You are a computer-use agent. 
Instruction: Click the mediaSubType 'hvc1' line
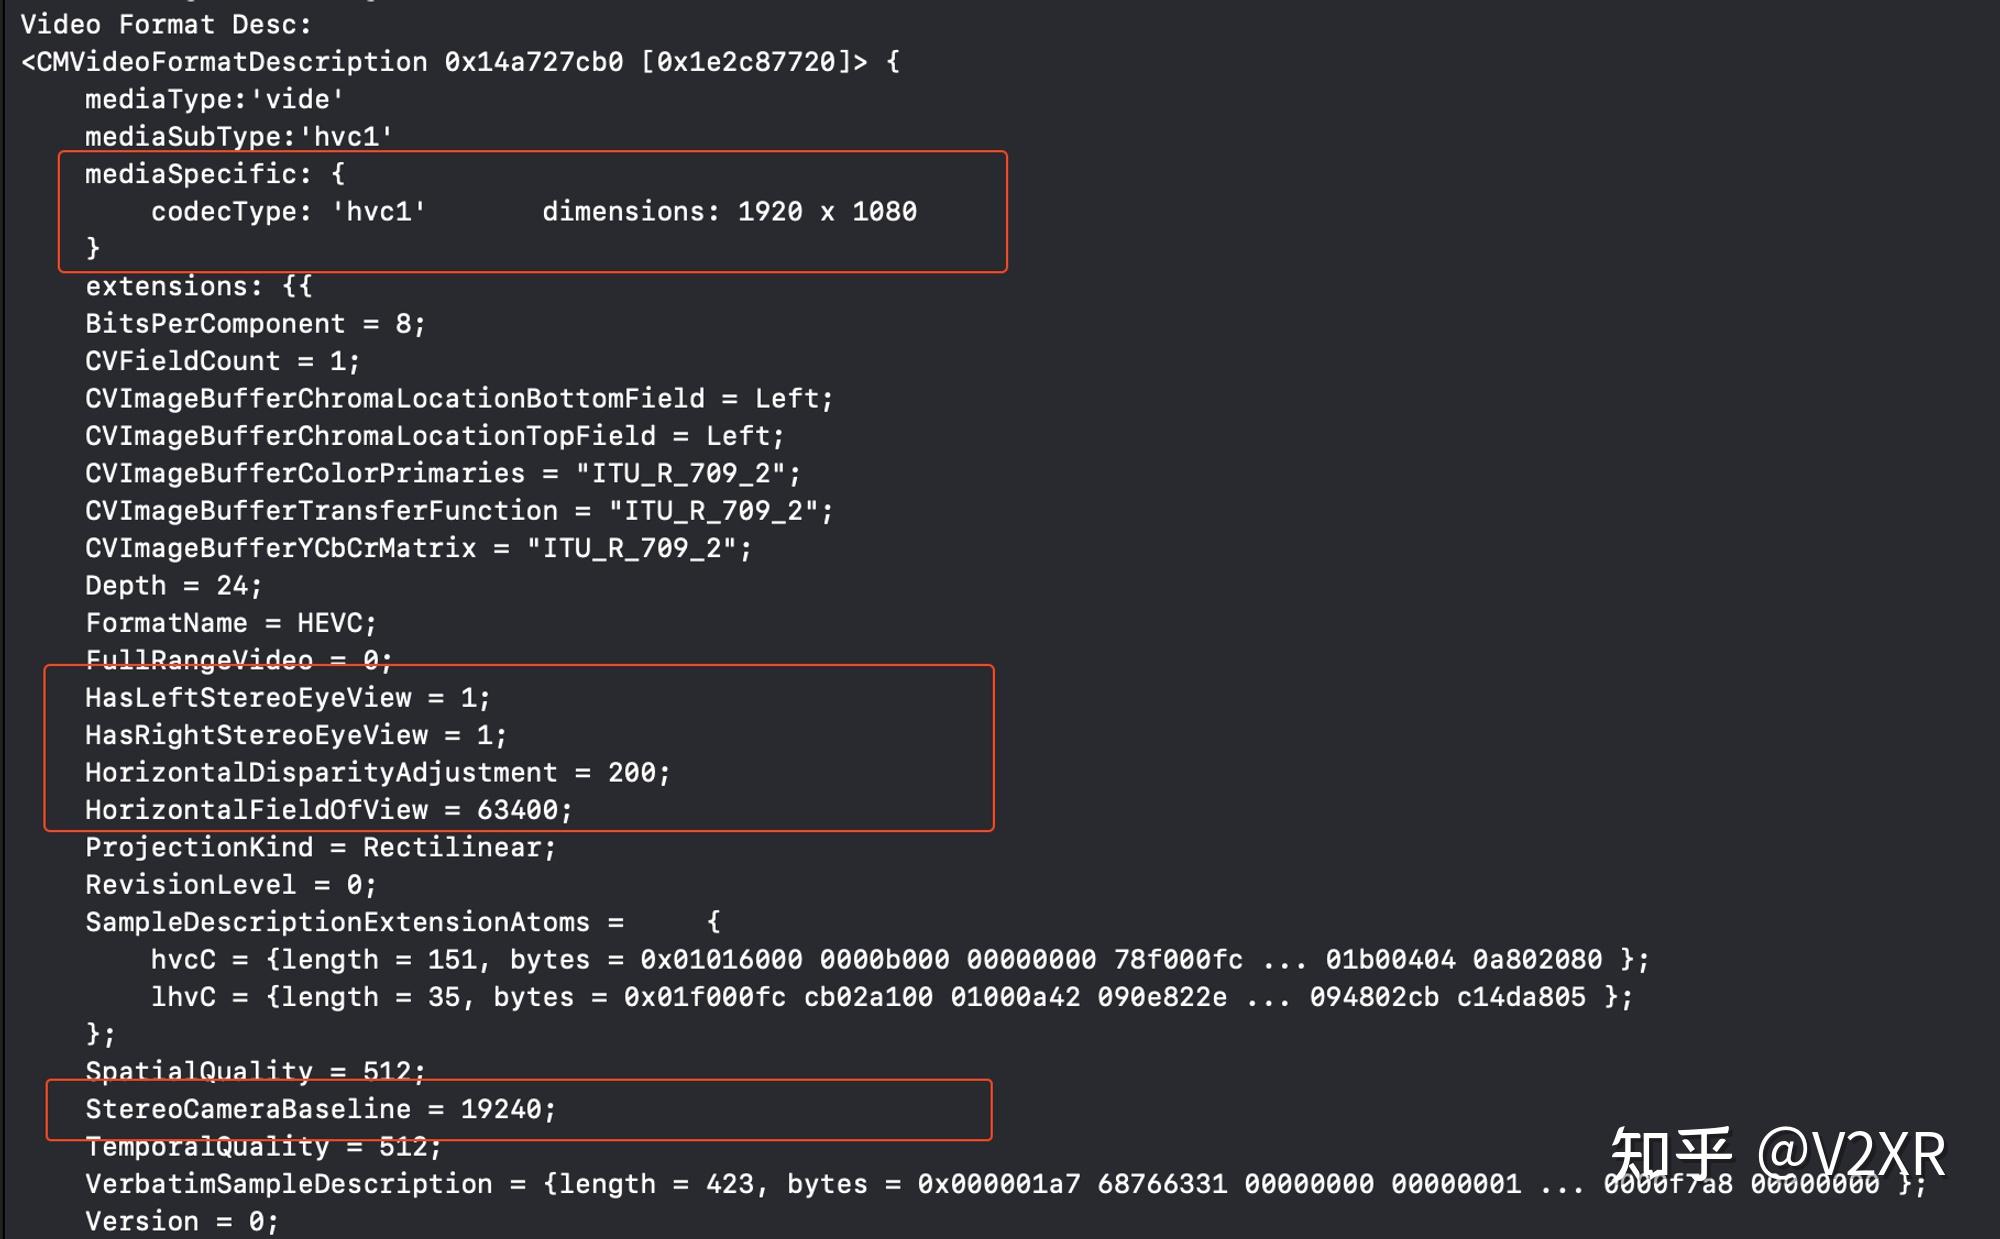pyautogui.click(x=238, y=136)
